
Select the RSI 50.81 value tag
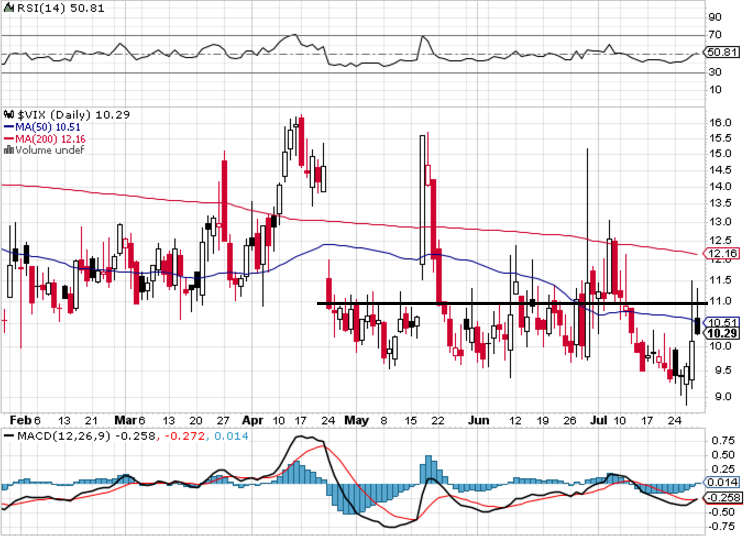tap(721, 52)
